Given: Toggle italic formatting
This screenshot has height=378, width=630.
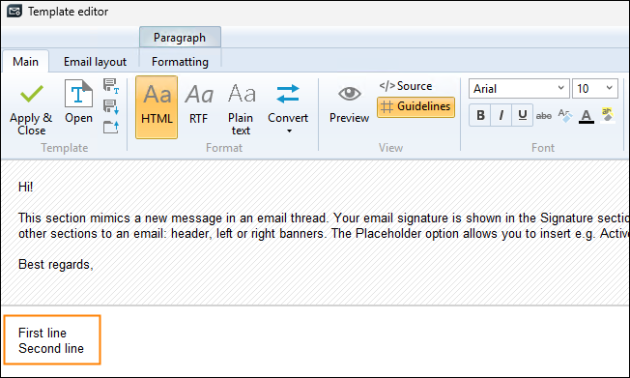Looking at the screenshot, I should pyautogui.click(x=501, y=116).
